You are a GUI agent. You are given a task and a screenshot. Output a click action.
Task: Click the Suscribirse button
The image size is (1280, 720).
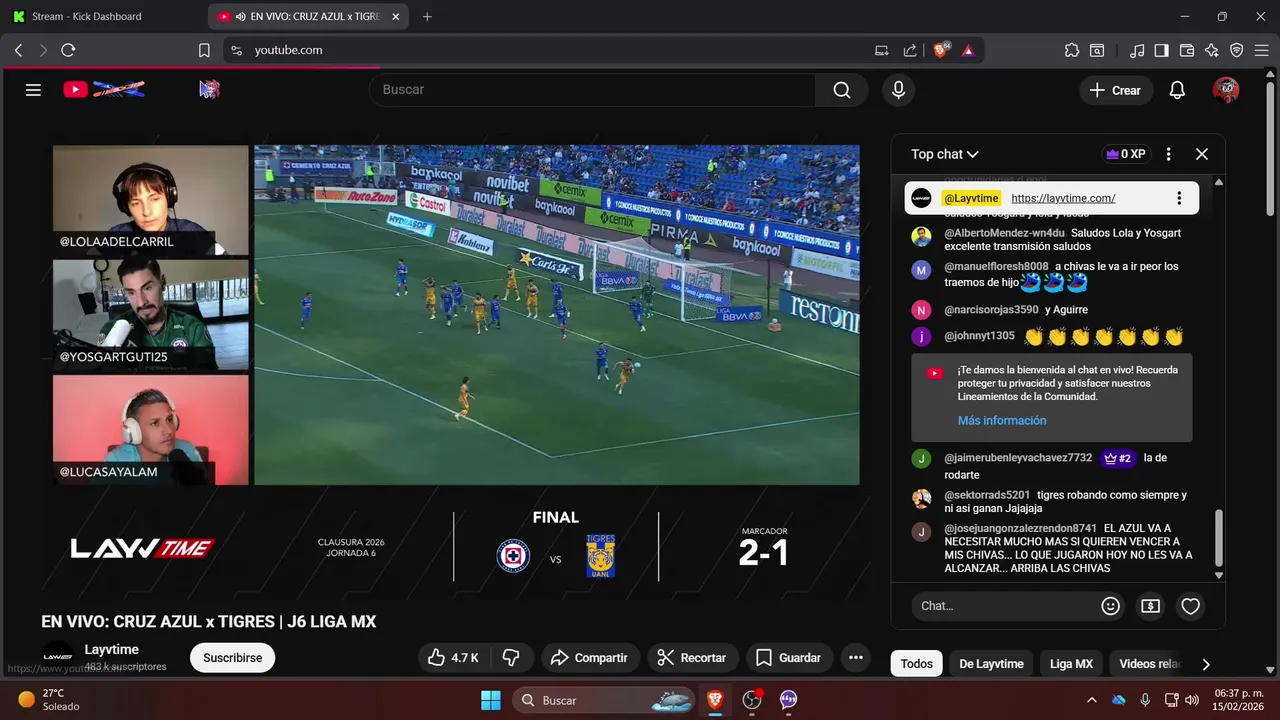point(232,658)
